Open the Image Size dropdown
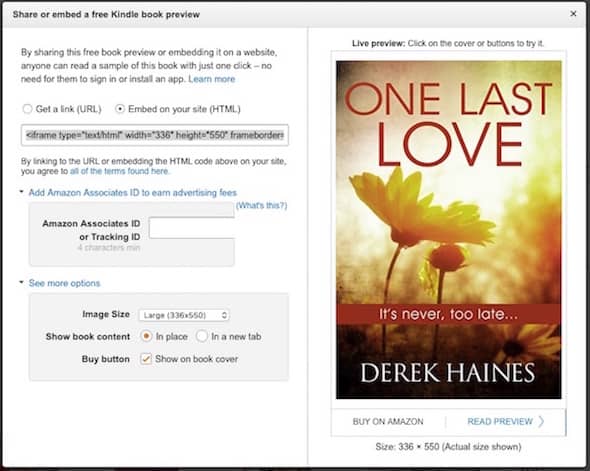Viewport: 590px width, 471px height. [x=184, y=315]
